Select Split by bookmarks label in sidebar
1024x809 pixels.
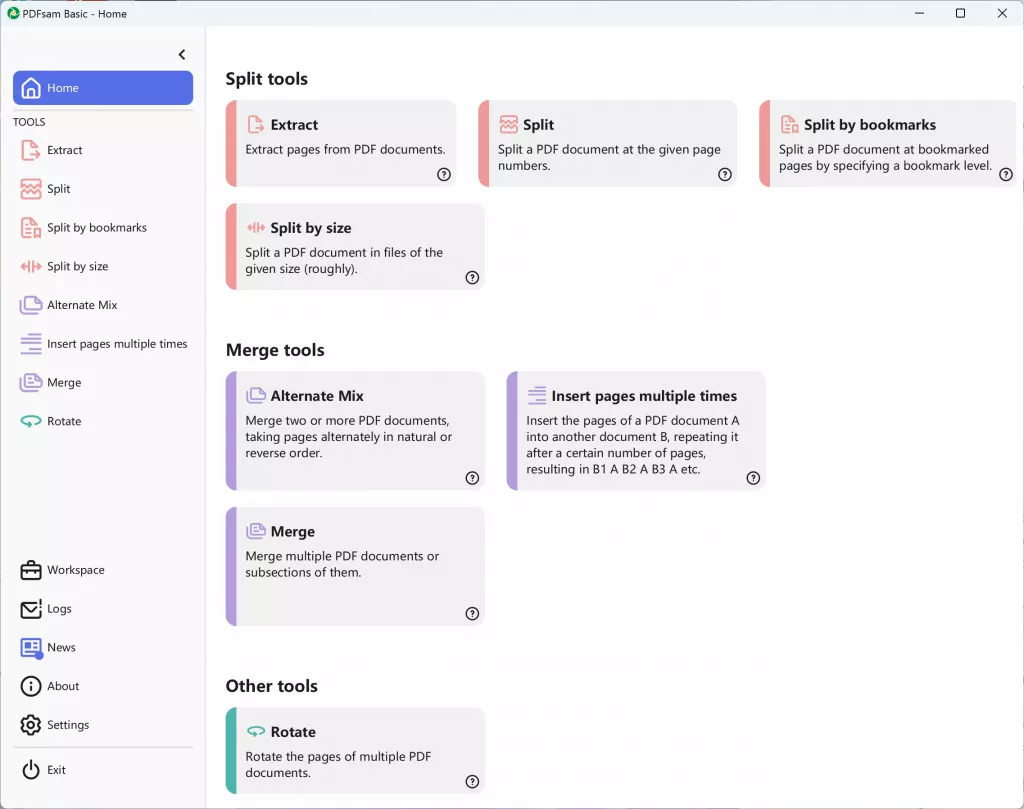coord(97,227)
